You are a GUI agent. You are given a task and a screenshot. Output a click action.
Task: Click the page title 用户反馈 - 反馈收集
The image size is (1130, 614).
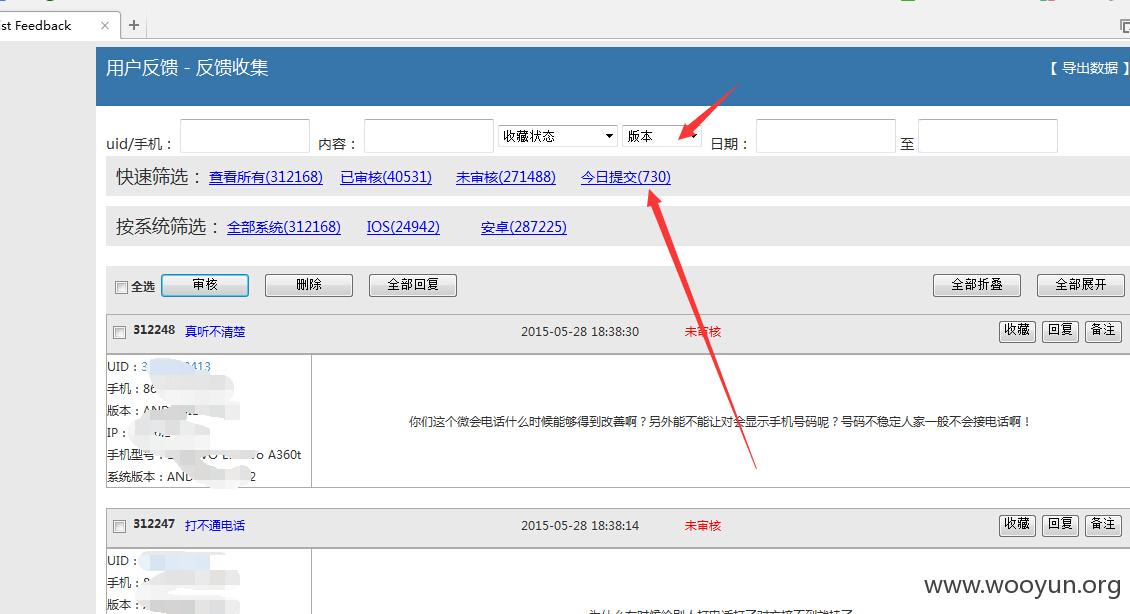187,68
